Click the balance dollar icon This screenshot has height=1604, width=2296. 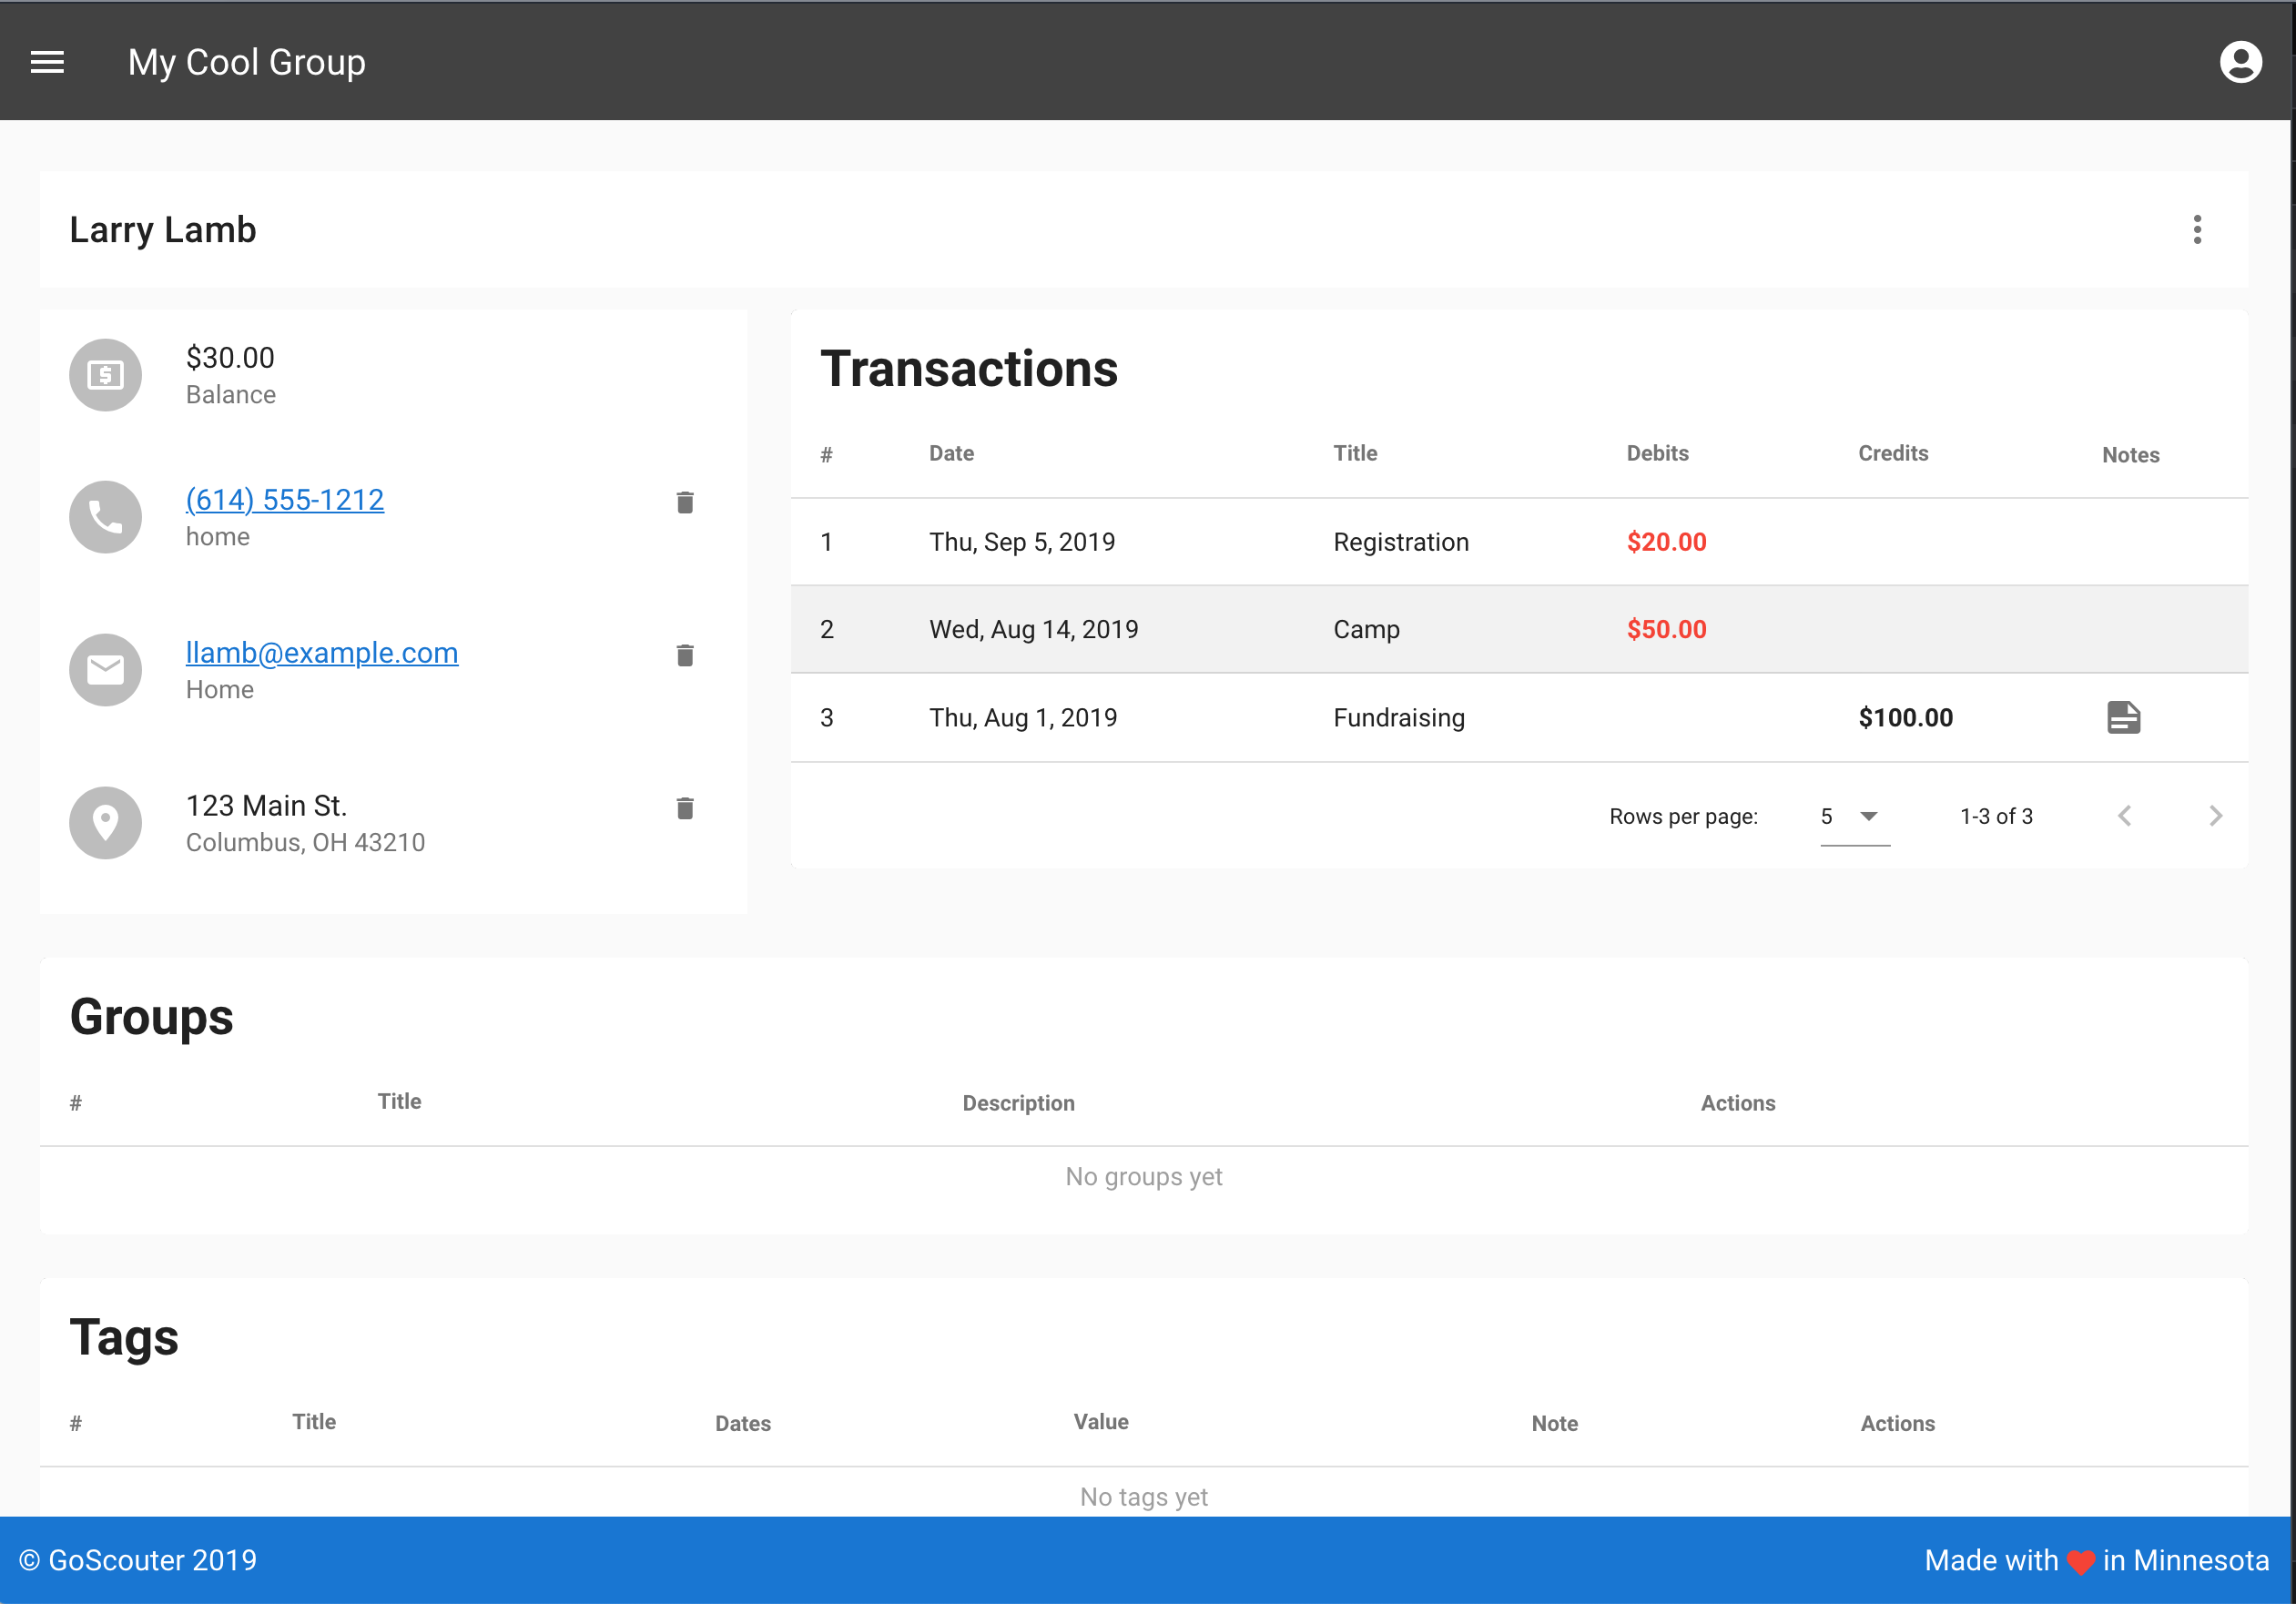(x=105, y=375)
